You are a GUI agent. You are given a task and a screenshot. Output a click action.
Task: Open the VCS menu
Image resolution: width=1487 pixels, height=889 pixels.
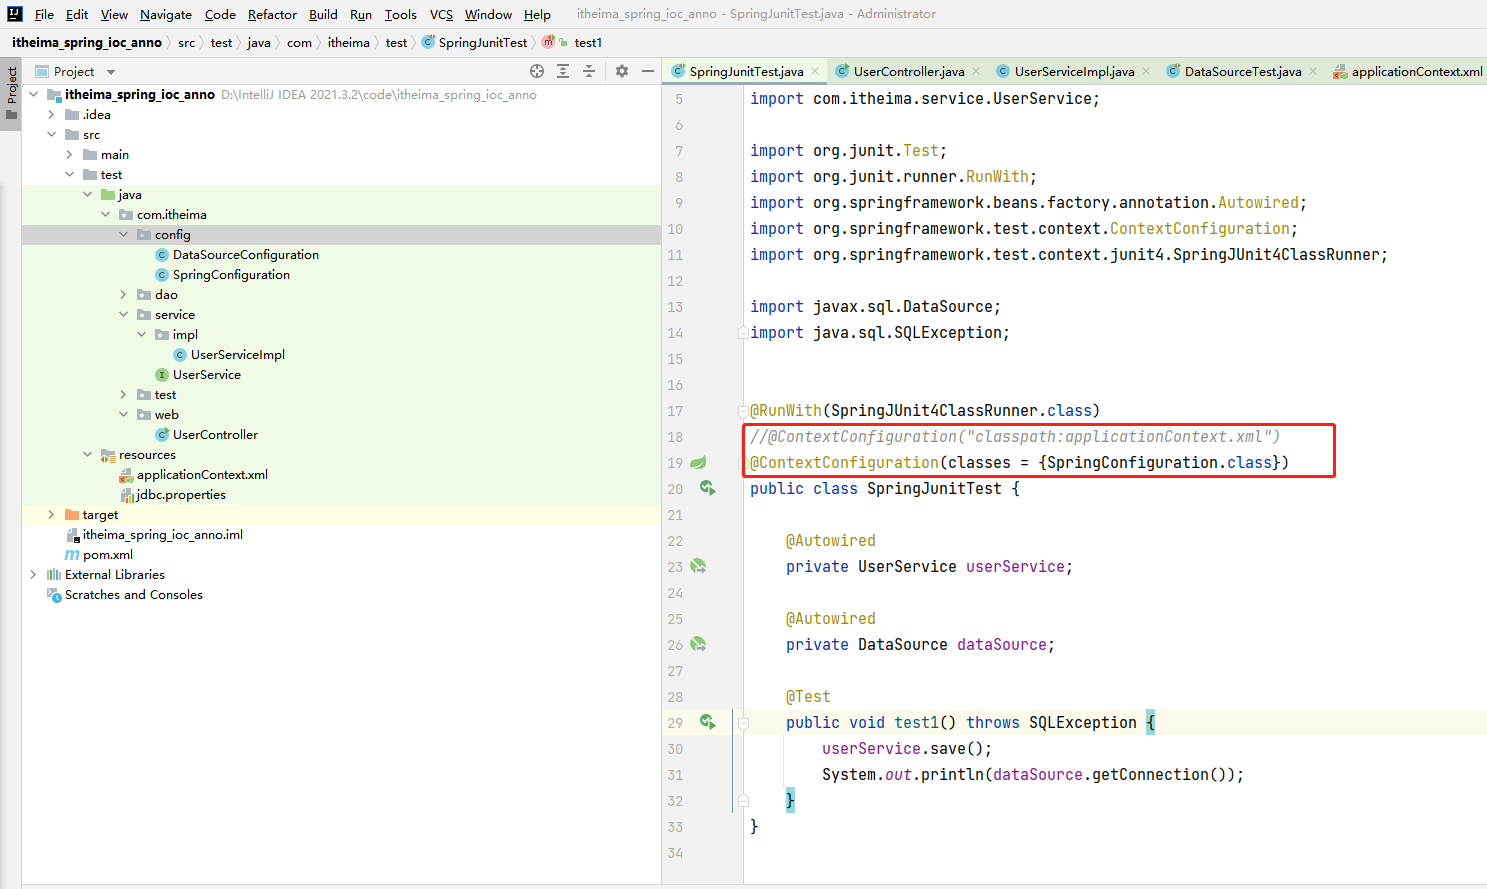click(x=441, y=14)
